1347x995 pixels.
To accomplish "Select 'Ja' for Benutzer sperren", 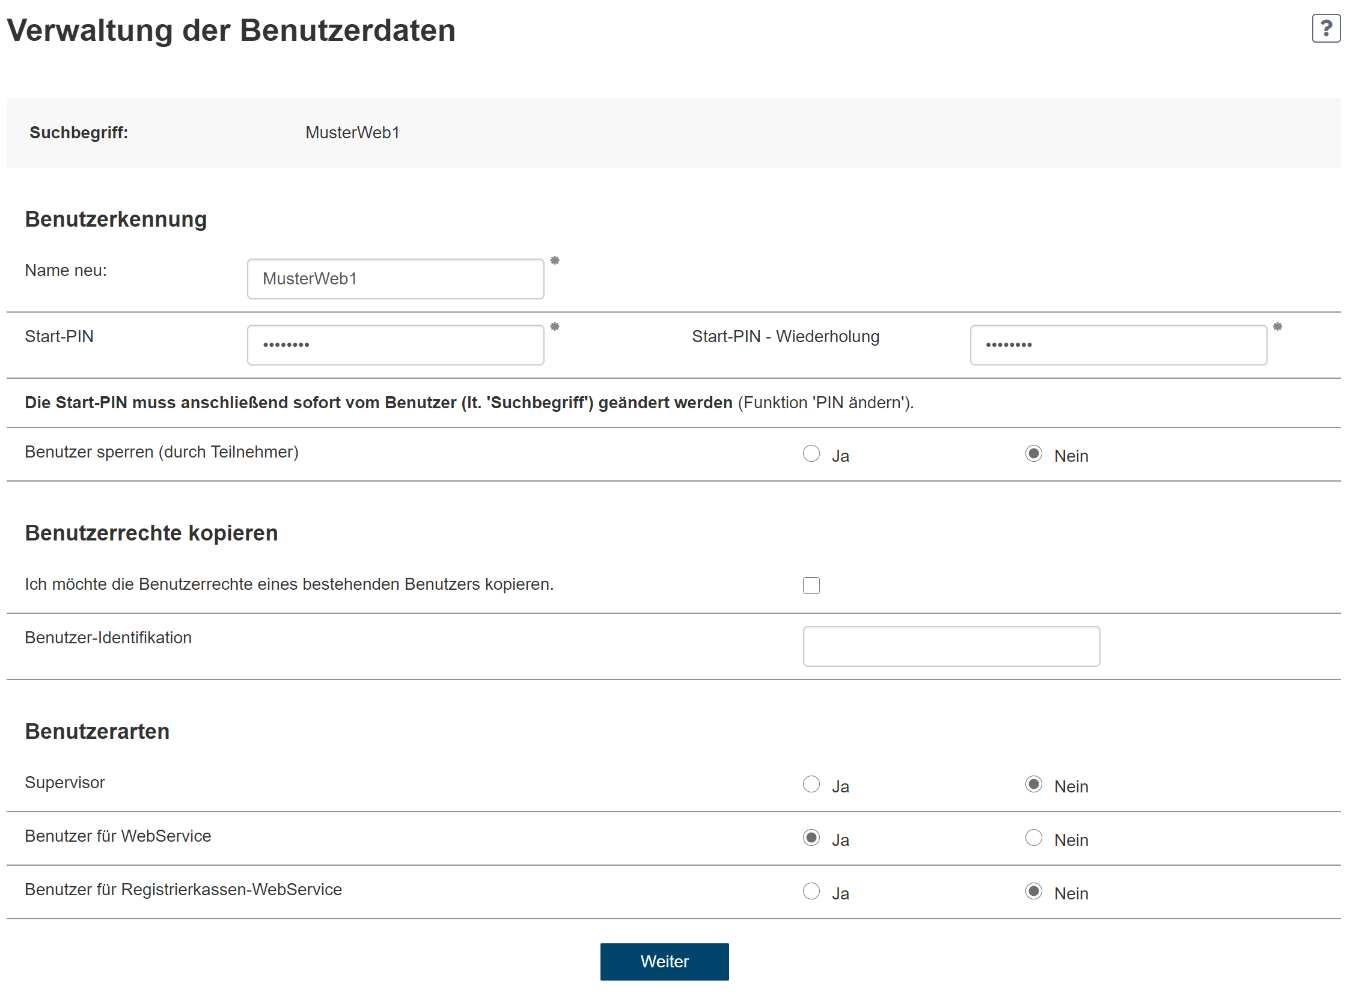I will pyautogui.click(x=811, y=453).
